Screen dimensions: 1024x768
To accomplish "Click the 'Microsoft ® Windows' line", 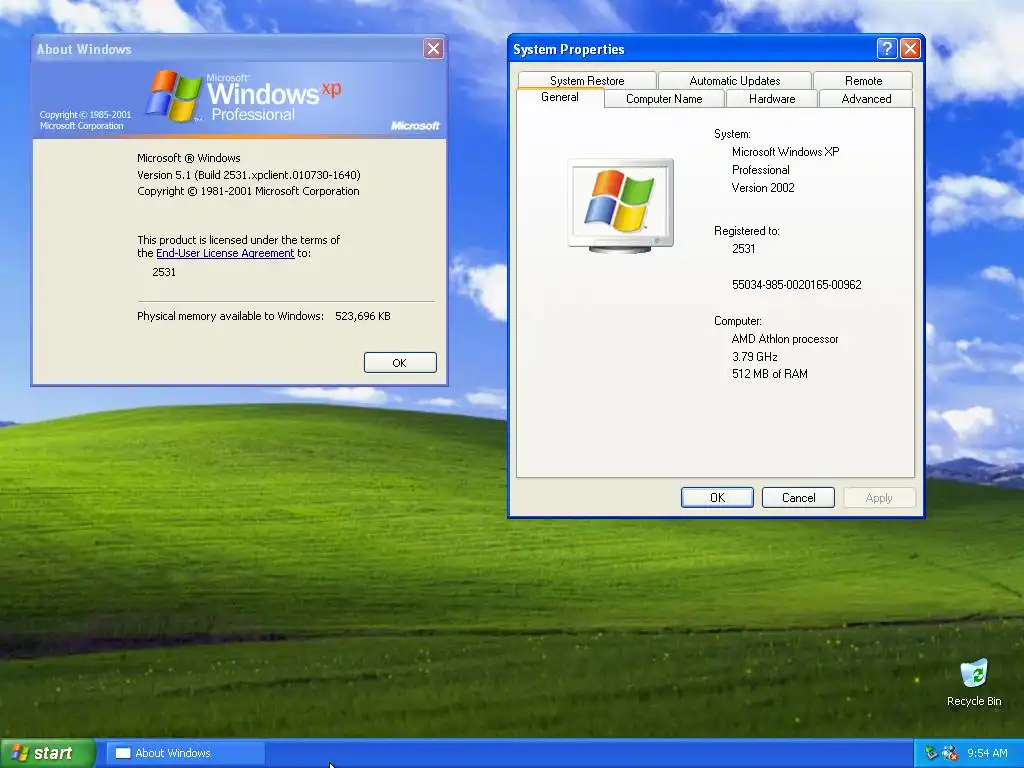I will point(189,158).
